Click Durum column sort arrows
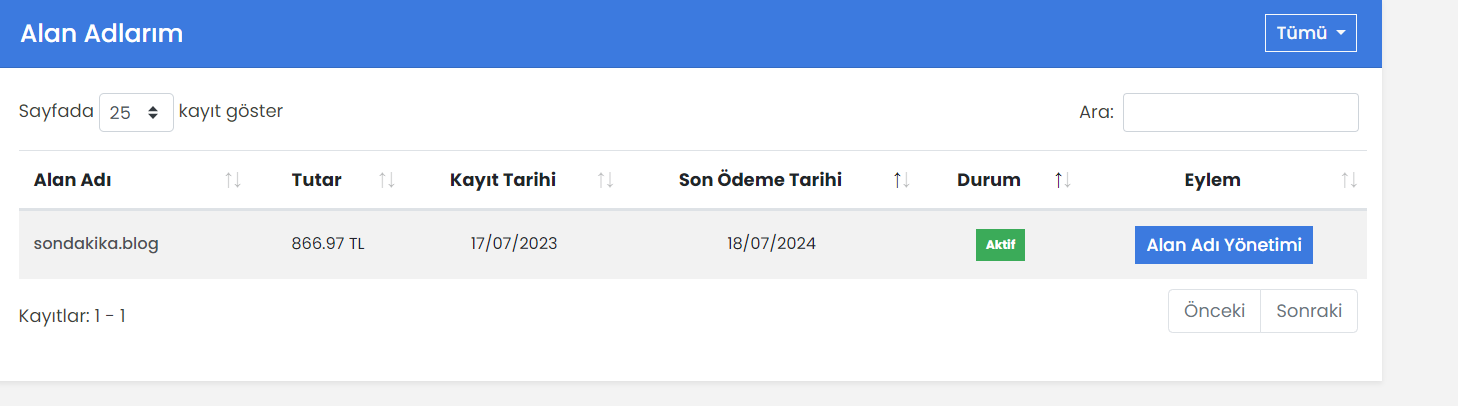The image size is (1458, 406). (1063, 180)
